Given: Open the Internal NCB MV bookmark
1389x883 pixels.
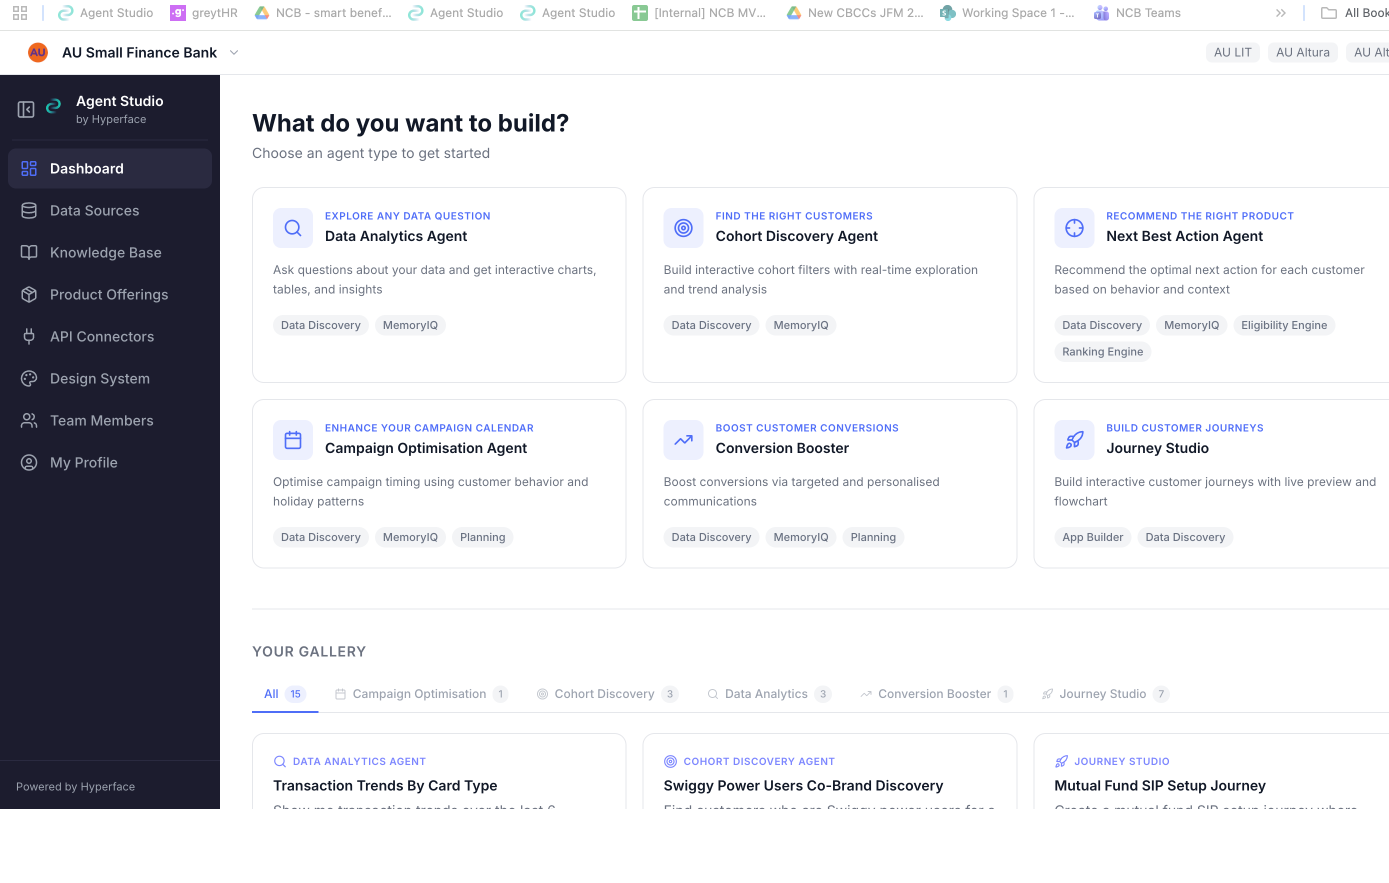Looking at the screenshot, I should click(700, 13).
